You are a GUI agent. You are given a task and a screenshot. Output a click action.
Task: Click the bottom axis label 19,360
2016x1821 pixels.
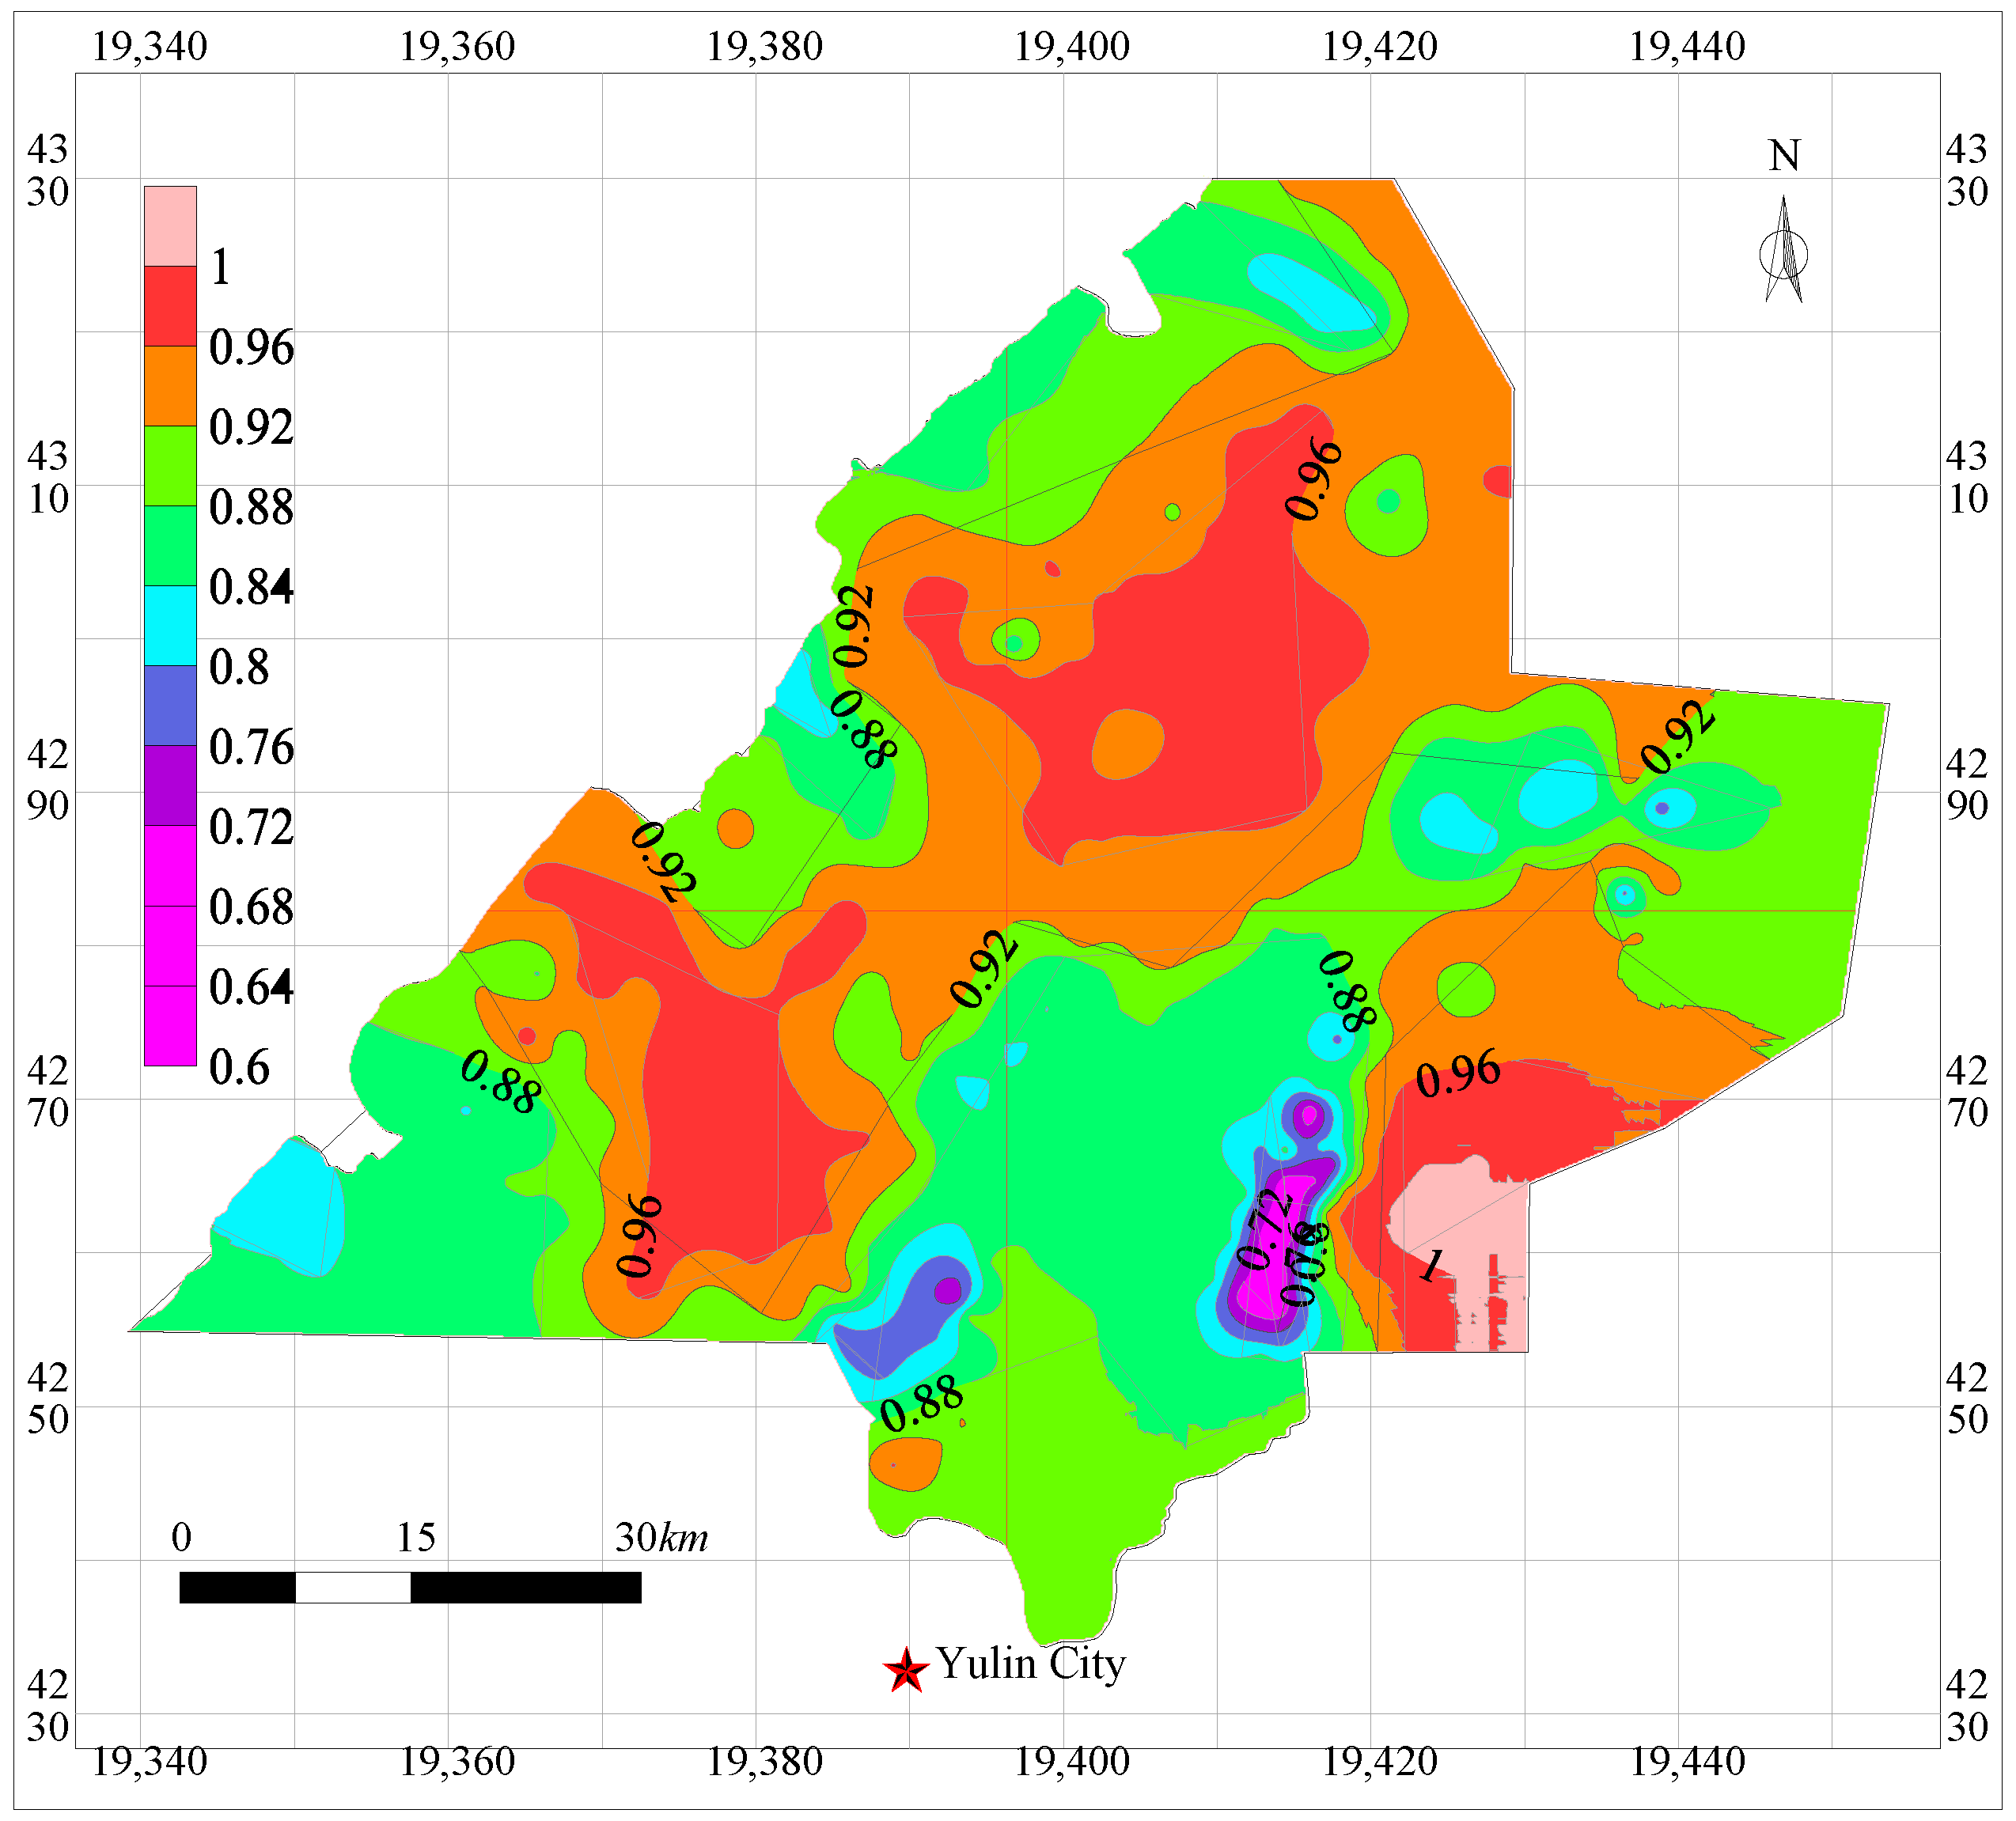(x=457, y=1761)
